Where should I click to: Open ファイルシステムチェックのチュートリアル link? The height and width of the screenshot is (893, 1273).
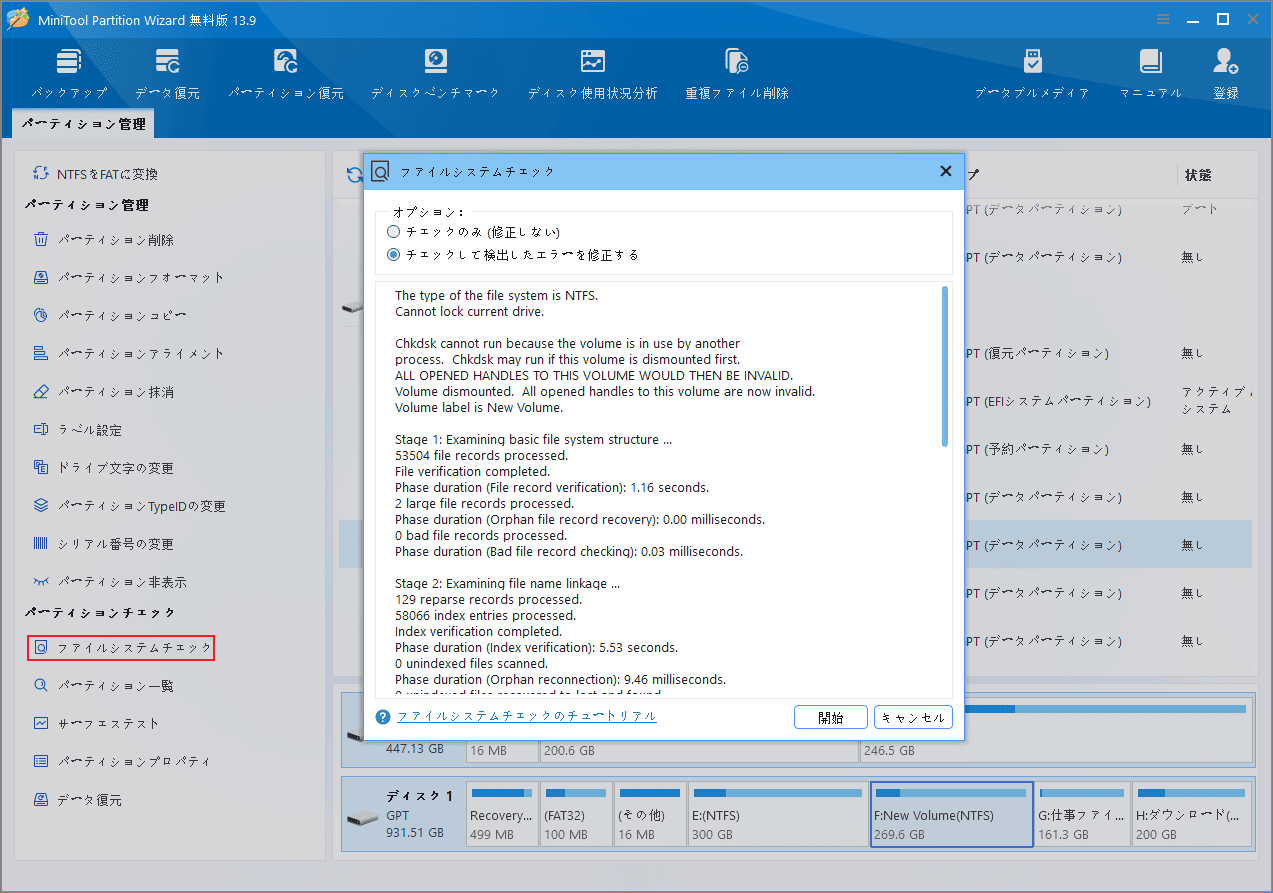527,716
